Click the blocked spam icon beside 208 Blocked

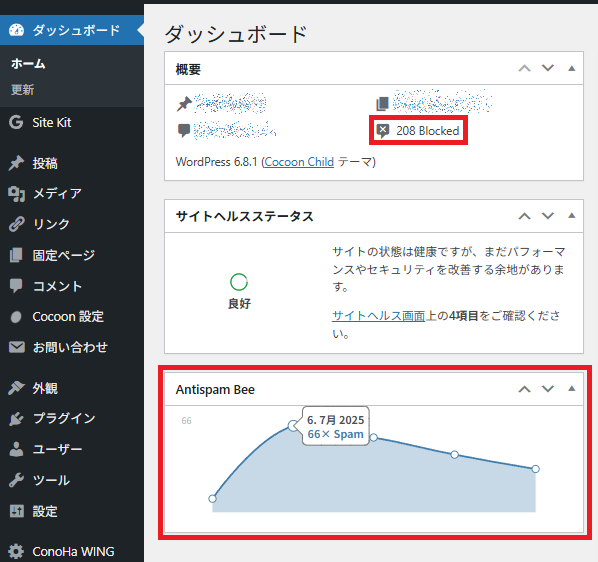tap(383, 131)
